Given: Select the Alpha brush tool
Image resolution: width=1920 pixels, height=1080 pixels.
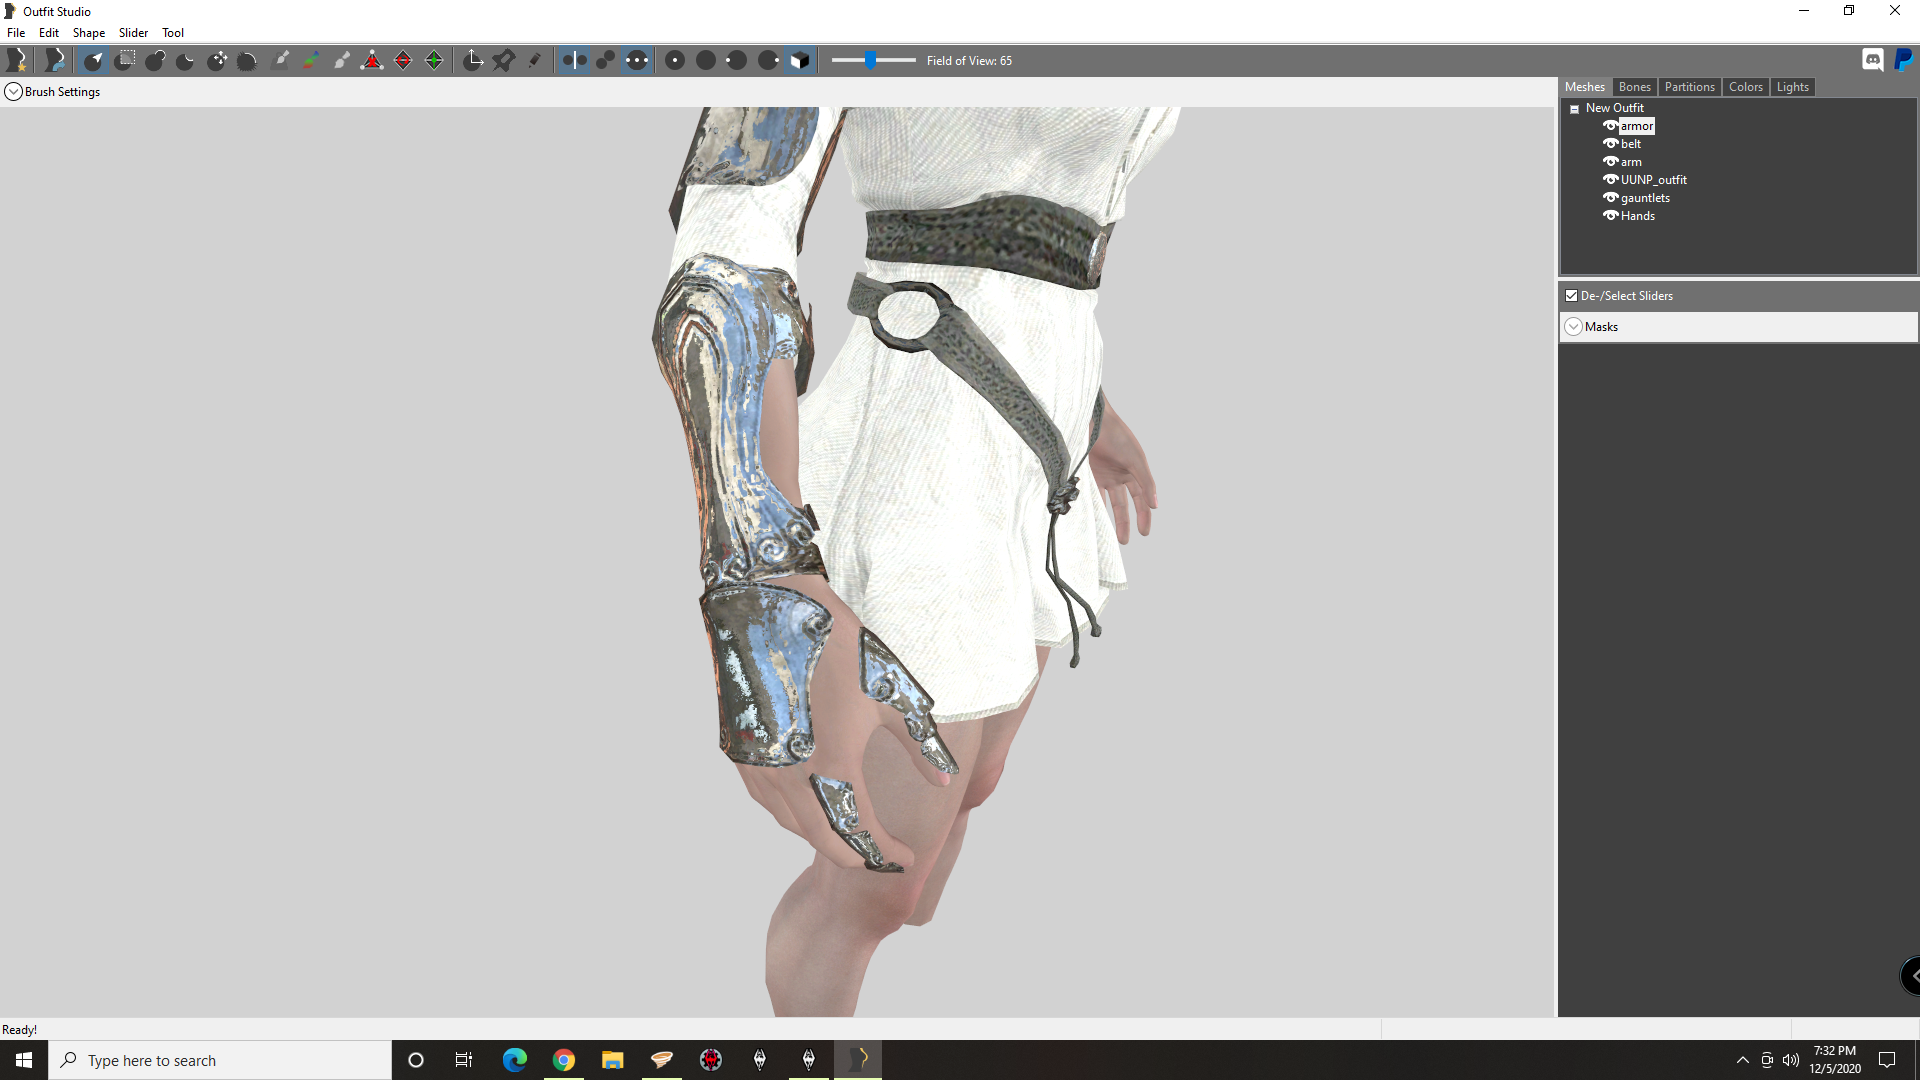Looking at the screenshot, I should tap(342, 61).
